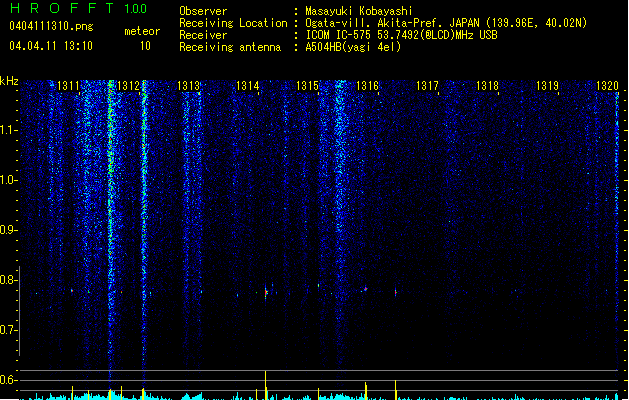Click the Receiver label
The height and width of the screenshot is (400, 629).
point(203,35)
